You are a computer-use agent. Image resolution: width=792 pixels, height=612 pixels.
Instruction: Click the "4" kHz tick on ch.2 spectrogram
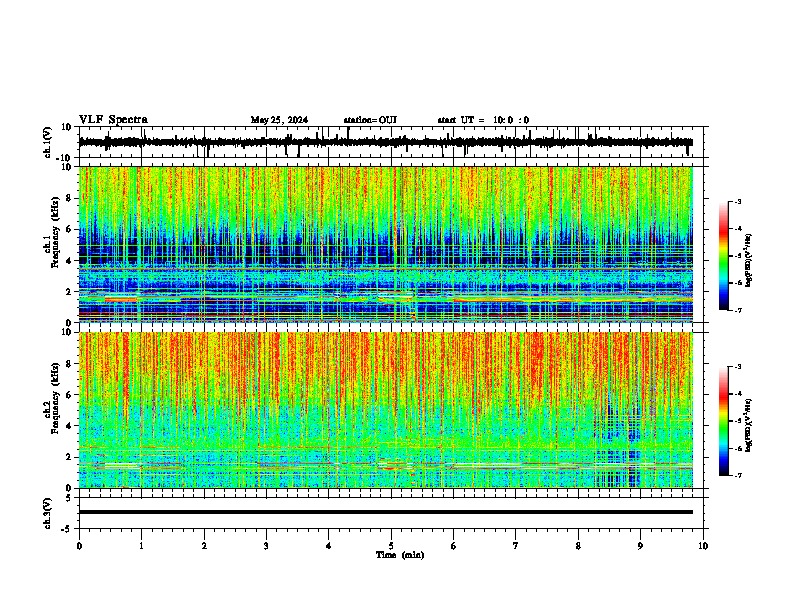pos(69,426)
